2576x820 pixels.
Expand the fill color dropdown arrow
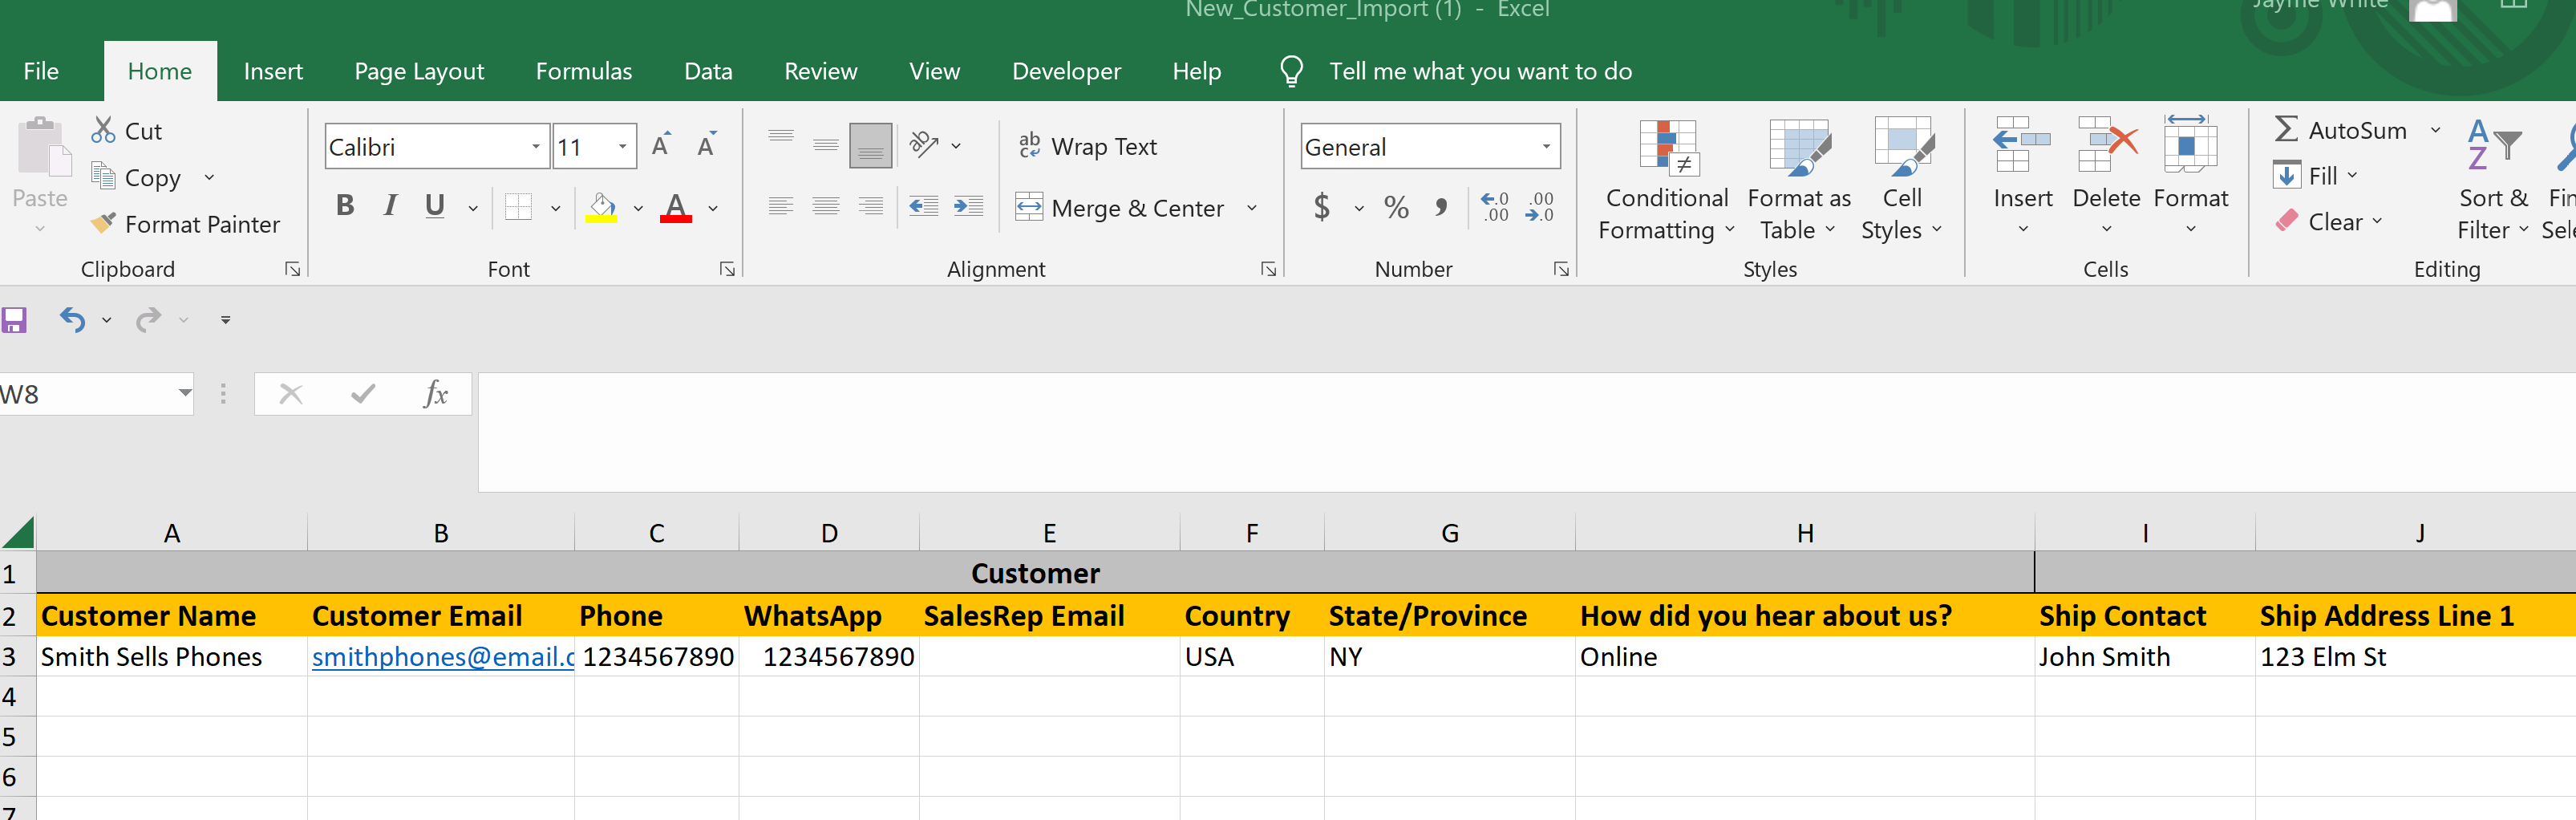click(x=638, y=208)
